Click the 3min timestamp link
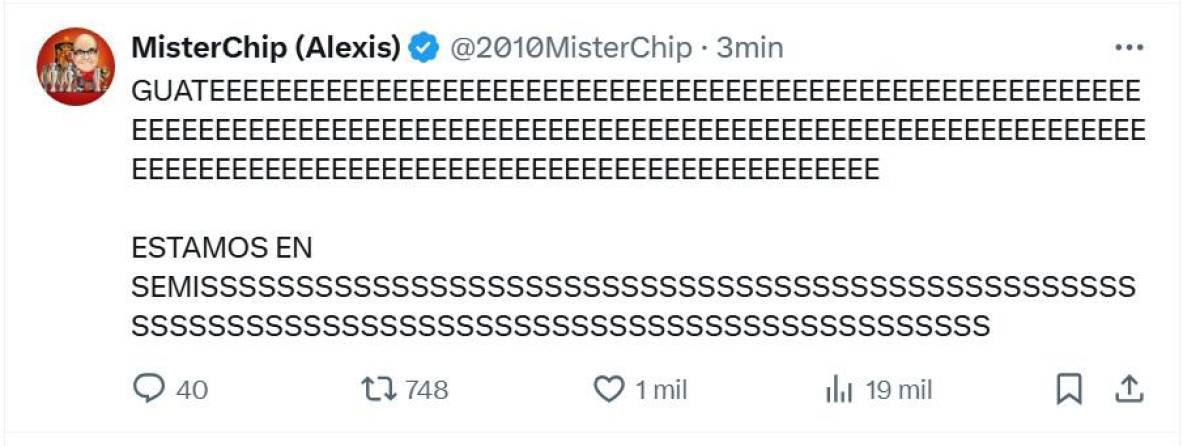Screen dimensions: 1200x446 [750, 47]
